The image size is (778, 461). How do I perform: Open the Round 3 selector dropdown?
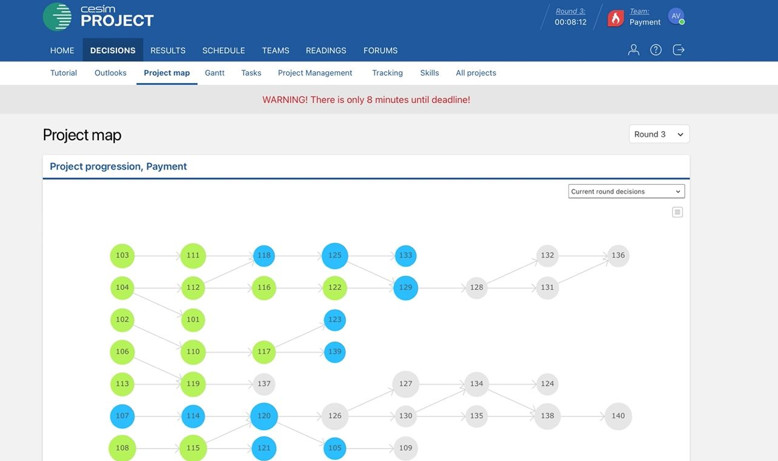pyautogui.click(x=659, y=134)
